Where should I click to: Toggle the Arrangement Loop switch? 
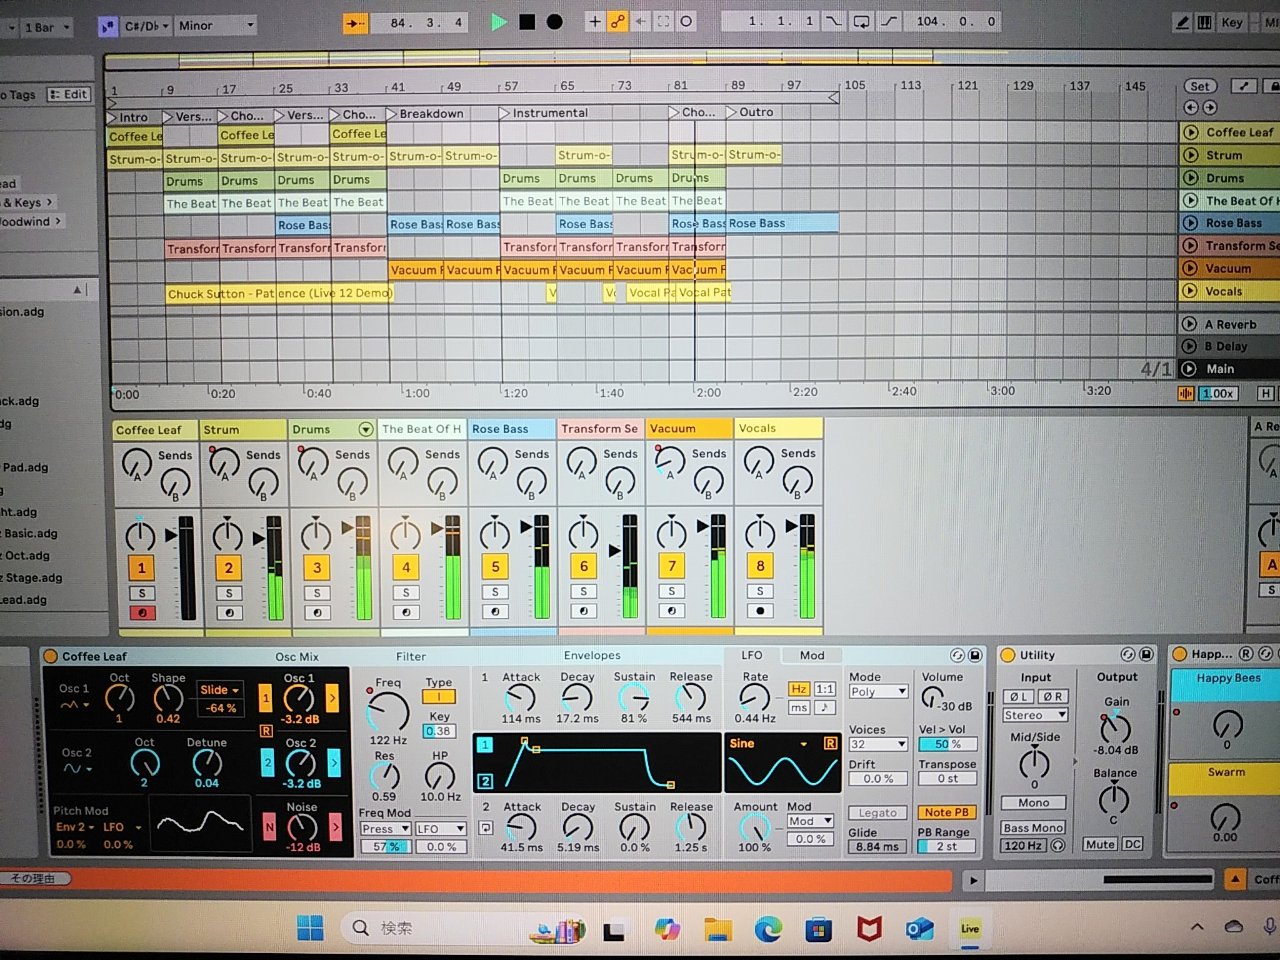[861, 21]
